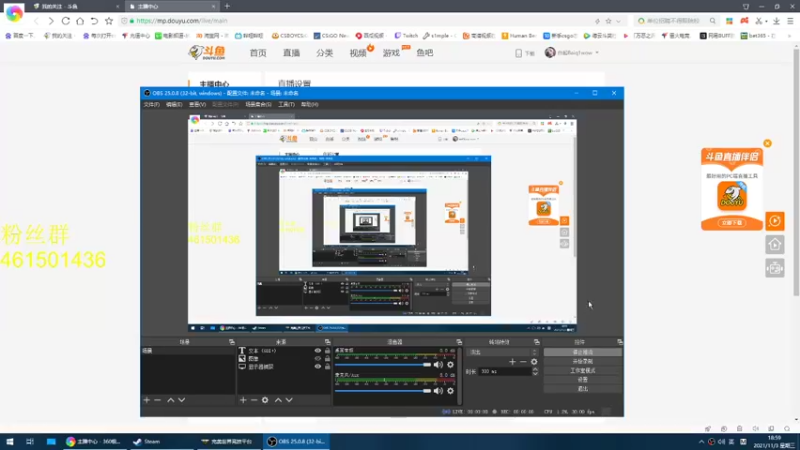Open Settings from the Controls panel
This screenshot has width=800, height=450.
coord(583,380)
